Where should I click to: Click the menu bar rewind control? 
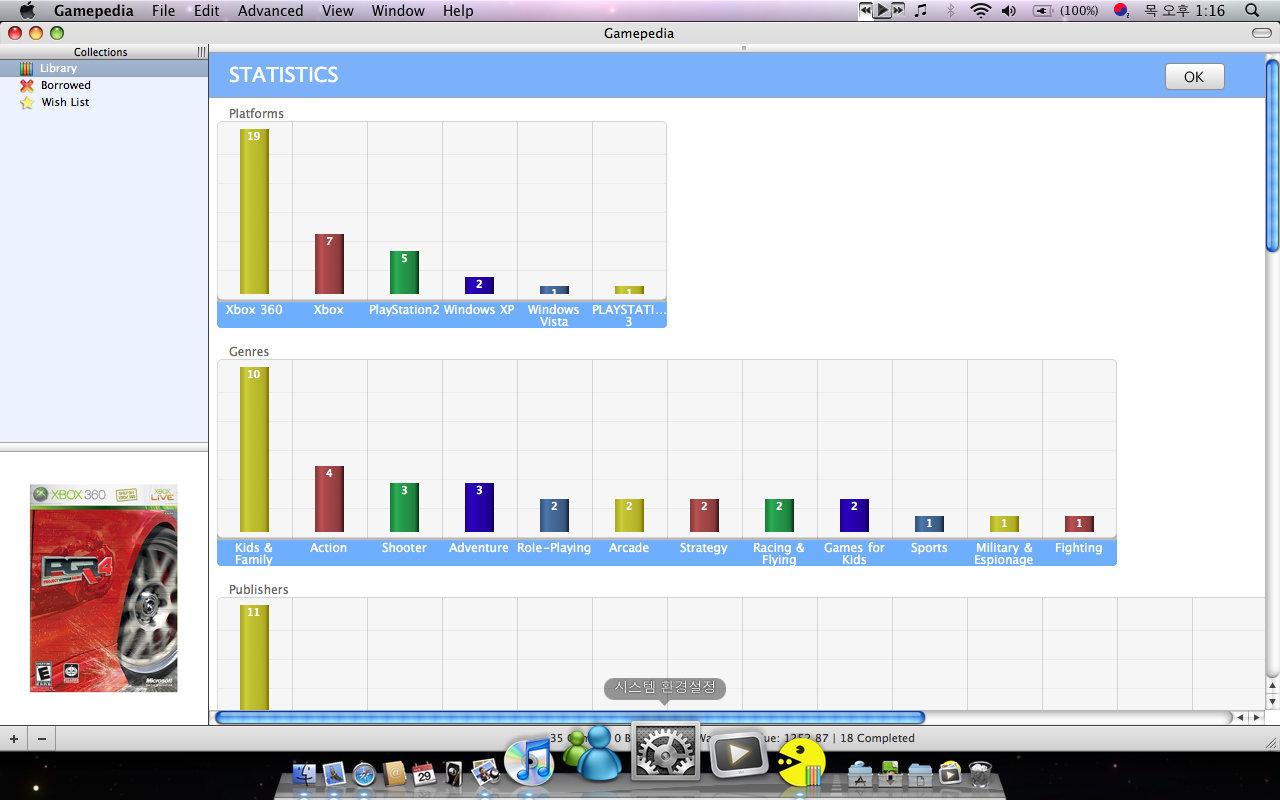pyautogui.click(x=866, y=10)
